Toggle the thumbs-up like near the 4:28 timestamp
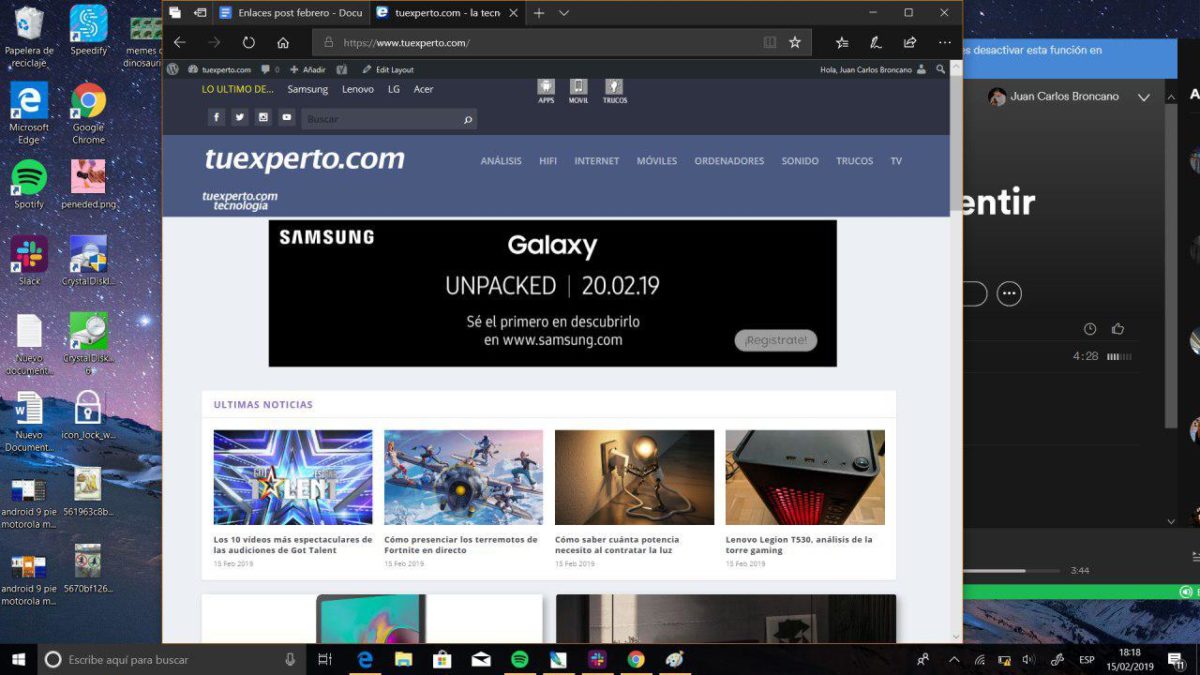This screenshot has width=1200, height=675. (1117, 328)
